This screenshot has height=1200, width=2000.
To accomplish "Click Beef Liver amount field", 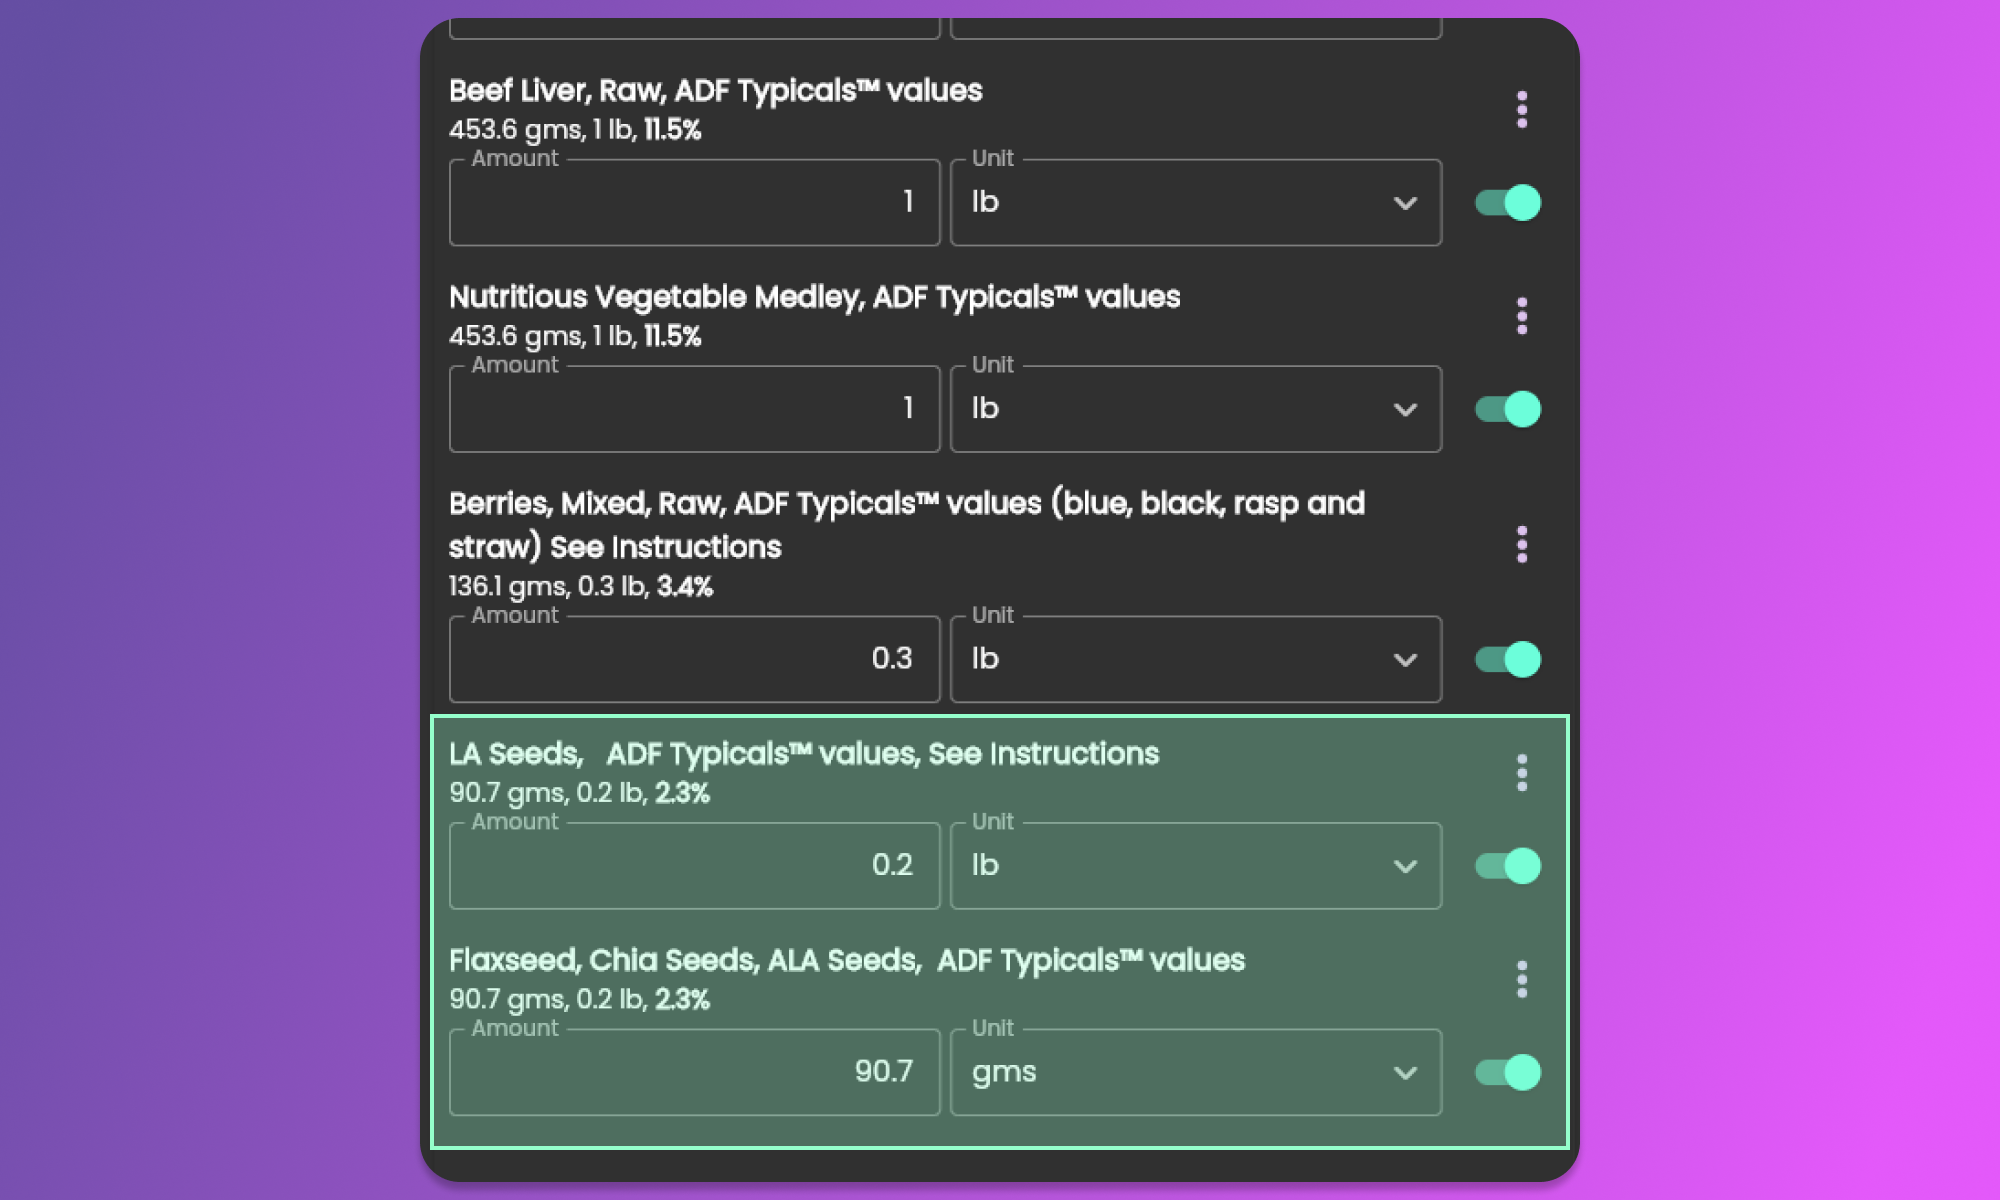I will tap(694, 203).
